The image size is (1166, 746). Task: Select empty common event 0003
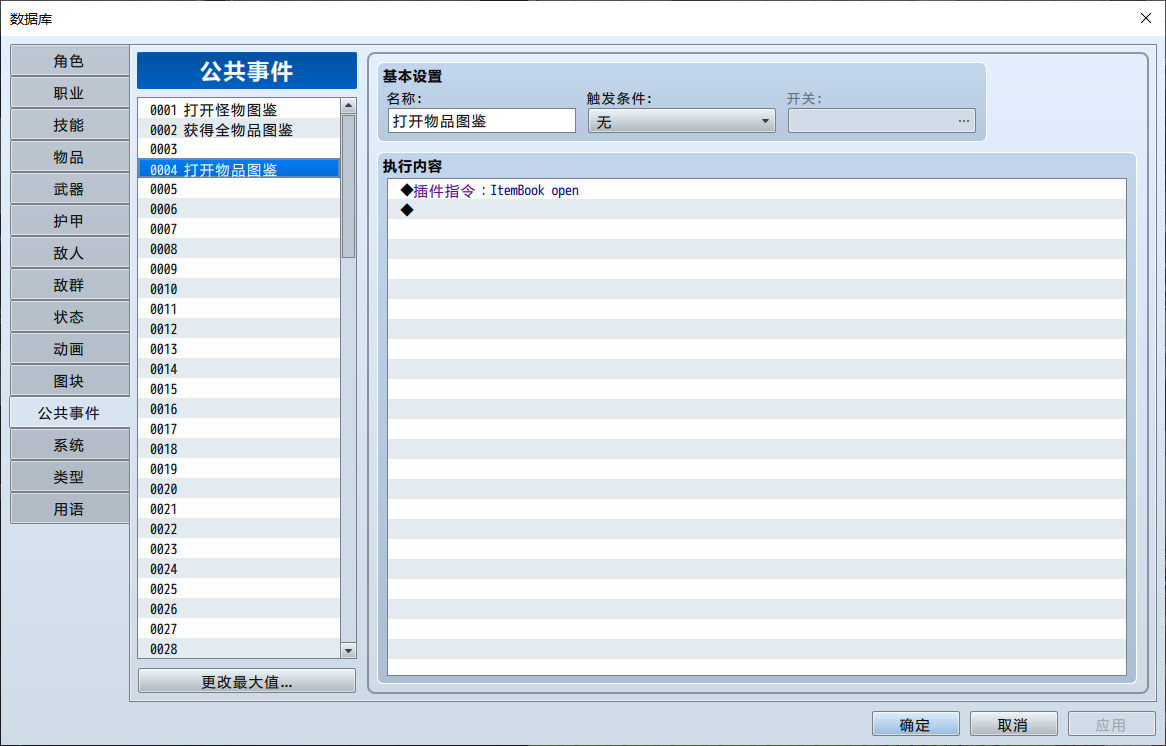point(239,149)
